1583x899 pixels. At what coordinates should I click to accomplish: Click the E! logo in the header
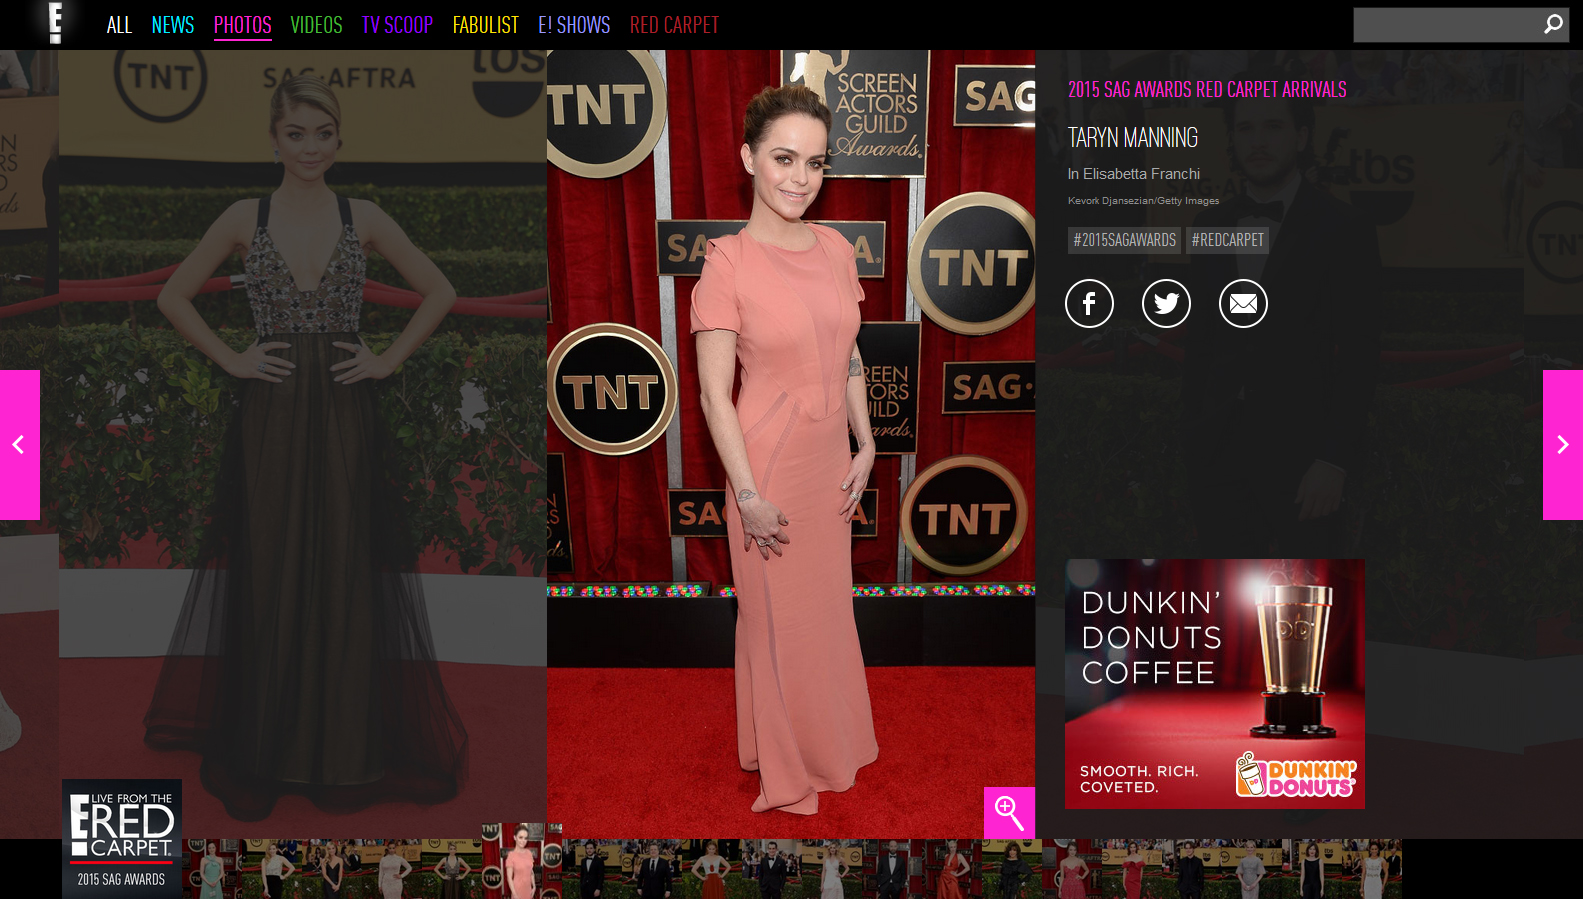(x=56, y=23)
